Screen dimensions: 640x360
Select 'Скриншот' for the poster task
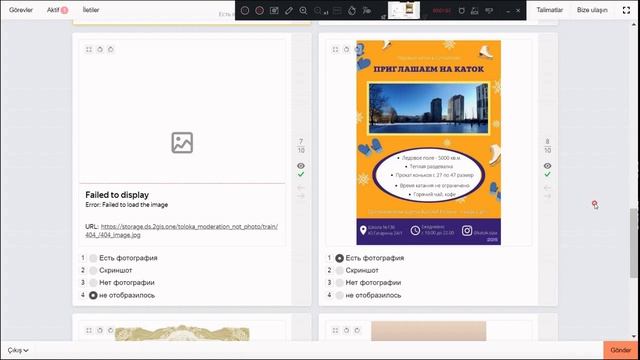[x=340, y=270]
